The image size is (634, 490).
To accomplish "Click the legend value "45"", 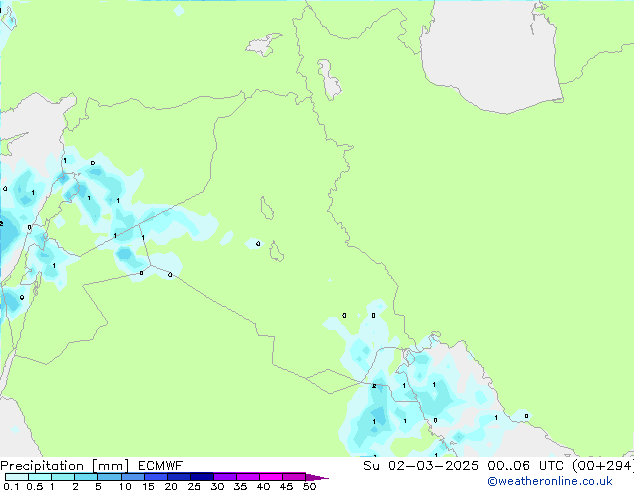I will 286,486.
